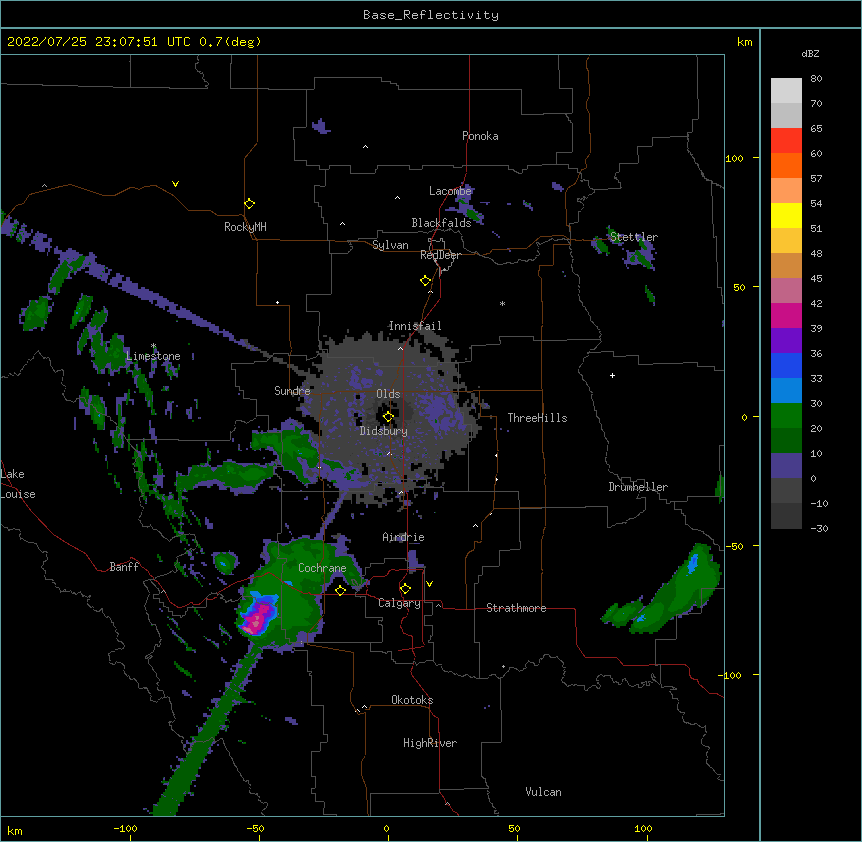Click the yellow diamond marker above Calgary label

coord(405,589)
